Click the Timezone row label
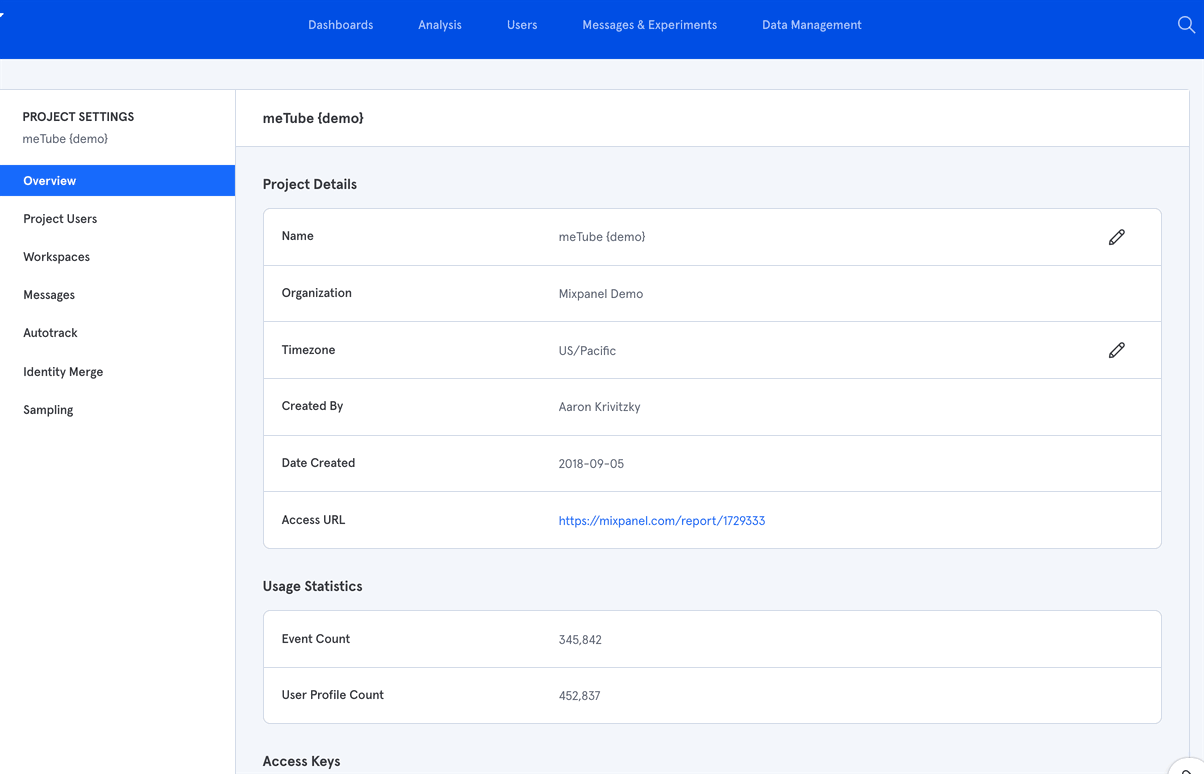Image resolution: width=1204 pixels, height=774 pixels. tap(309, 350)
